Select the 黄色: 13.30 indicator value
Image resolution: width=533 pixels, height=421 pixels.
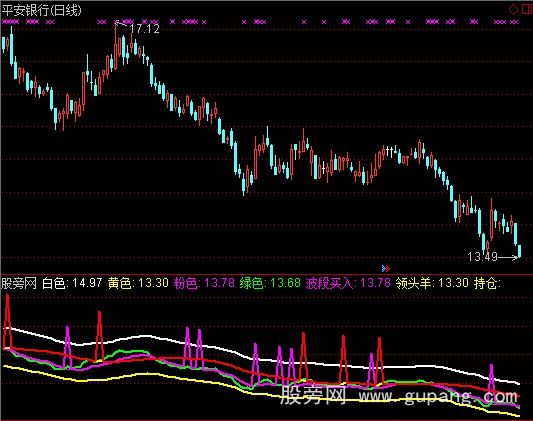[138, 283]
